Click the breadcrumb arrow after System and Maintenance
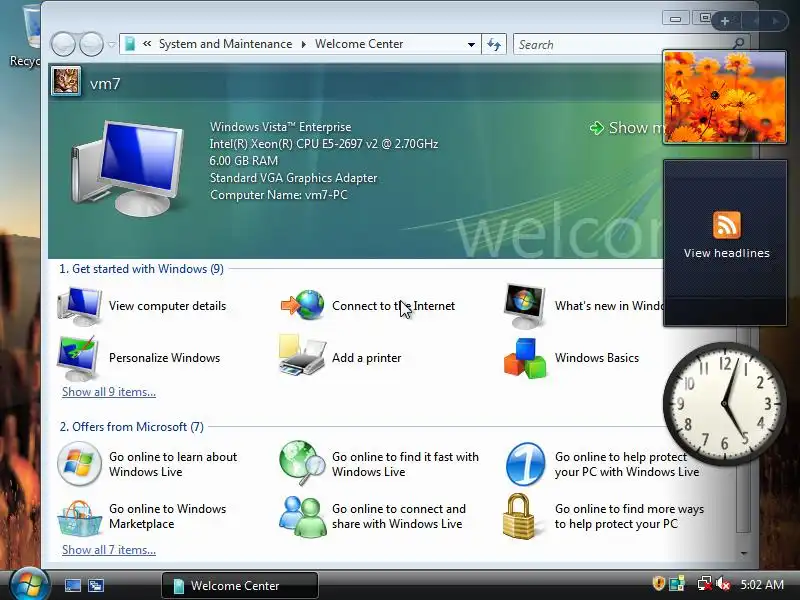 click(x=304, y=44)
